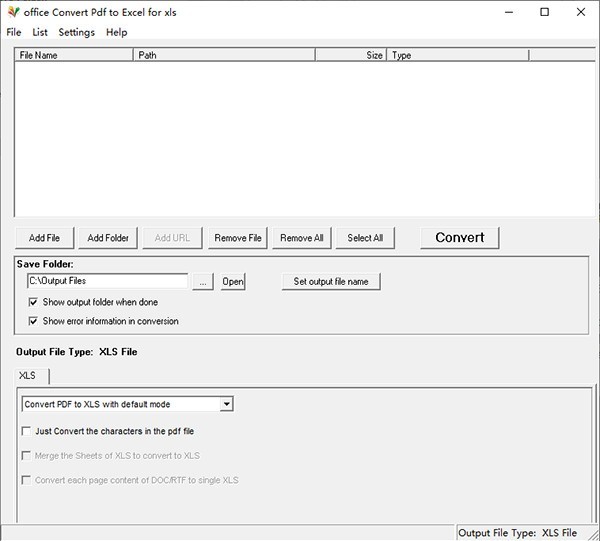Sort by the Type column header

coord(458,55)
